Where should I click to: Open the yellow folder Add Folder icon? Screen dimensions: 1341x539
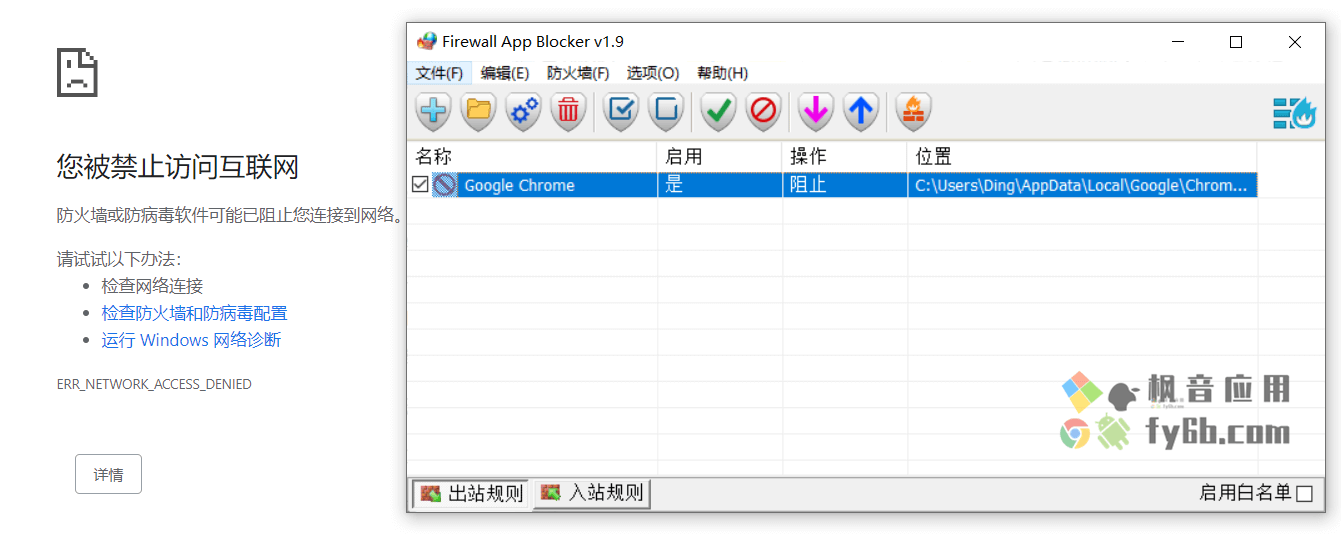[479, 111]
